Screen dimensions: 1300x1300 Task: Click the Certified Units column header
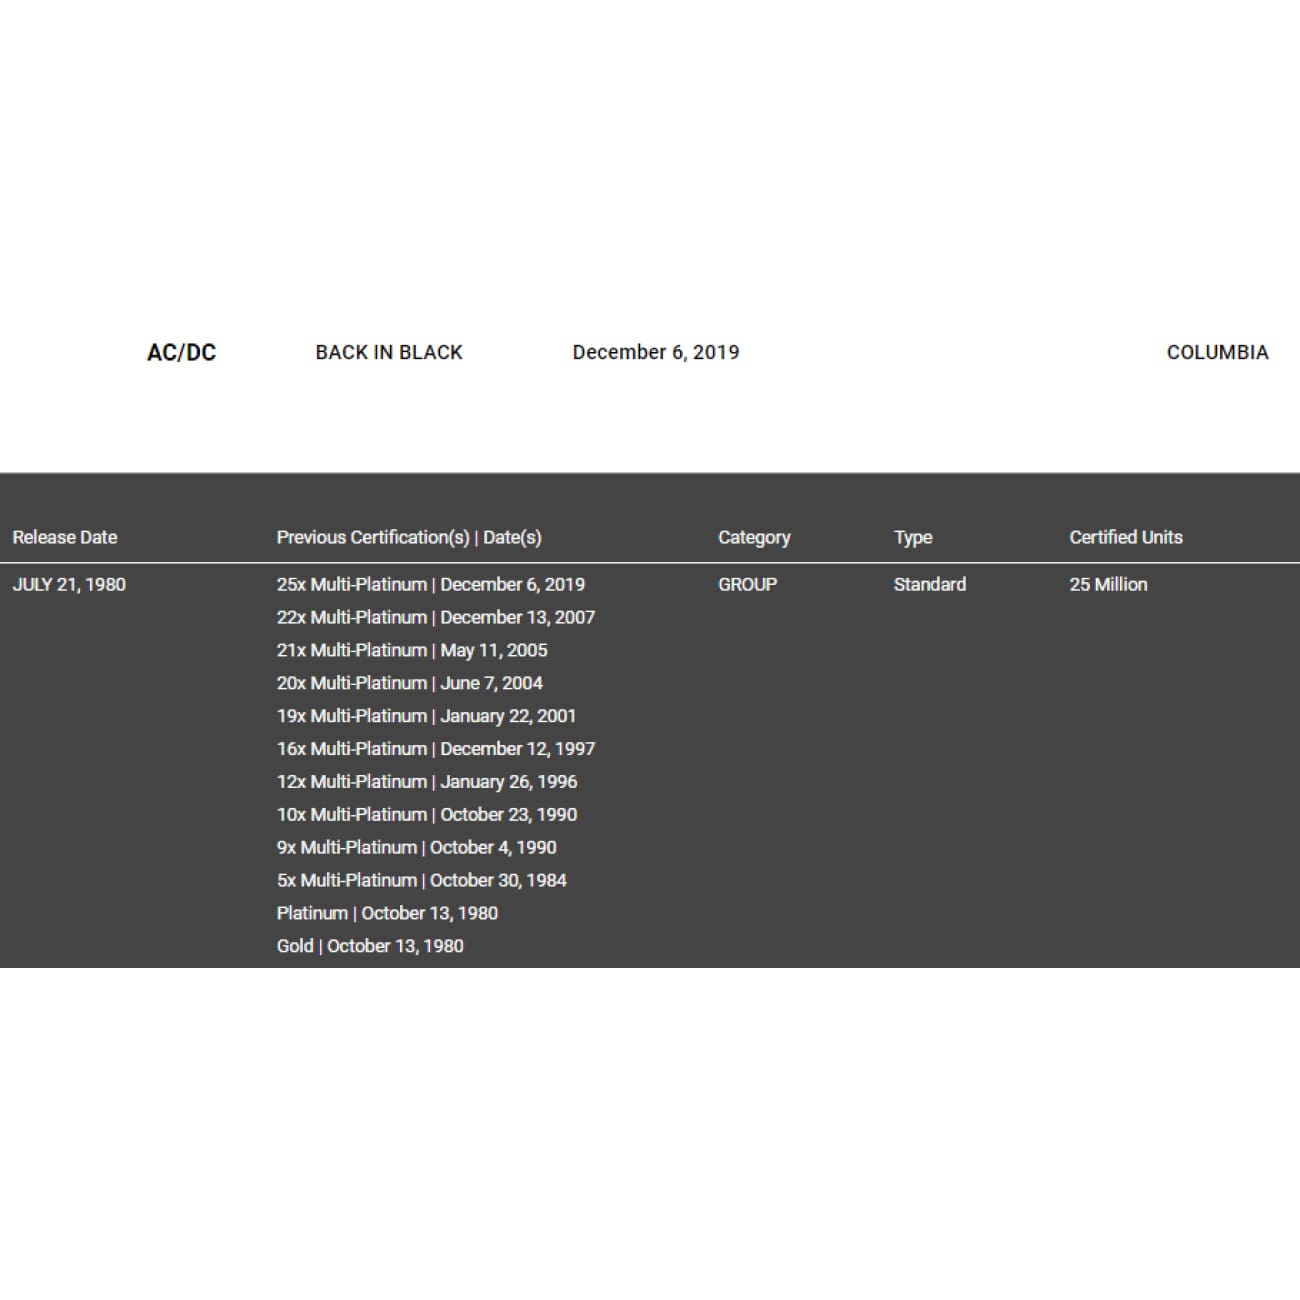click(1126, 537)
